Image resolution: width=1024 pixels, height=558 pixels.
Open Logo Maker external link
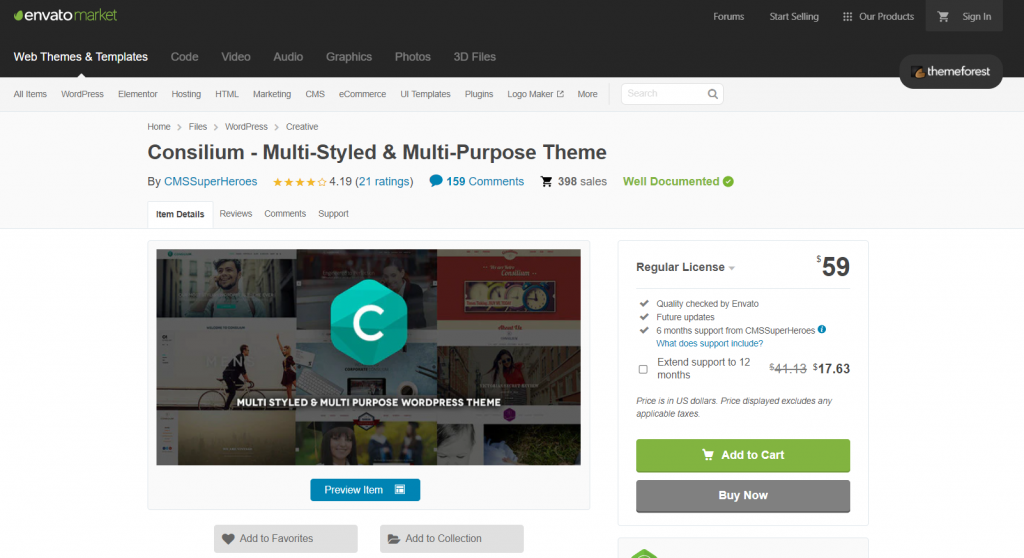pyautogui.click(x=535, y=94)
